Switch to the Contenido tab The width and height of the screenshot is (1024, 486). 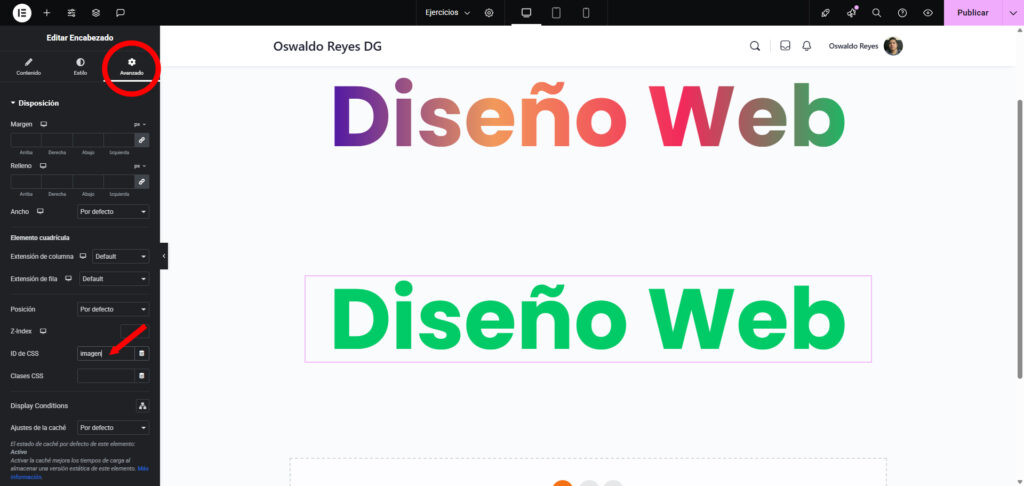(x=29, y=67)
